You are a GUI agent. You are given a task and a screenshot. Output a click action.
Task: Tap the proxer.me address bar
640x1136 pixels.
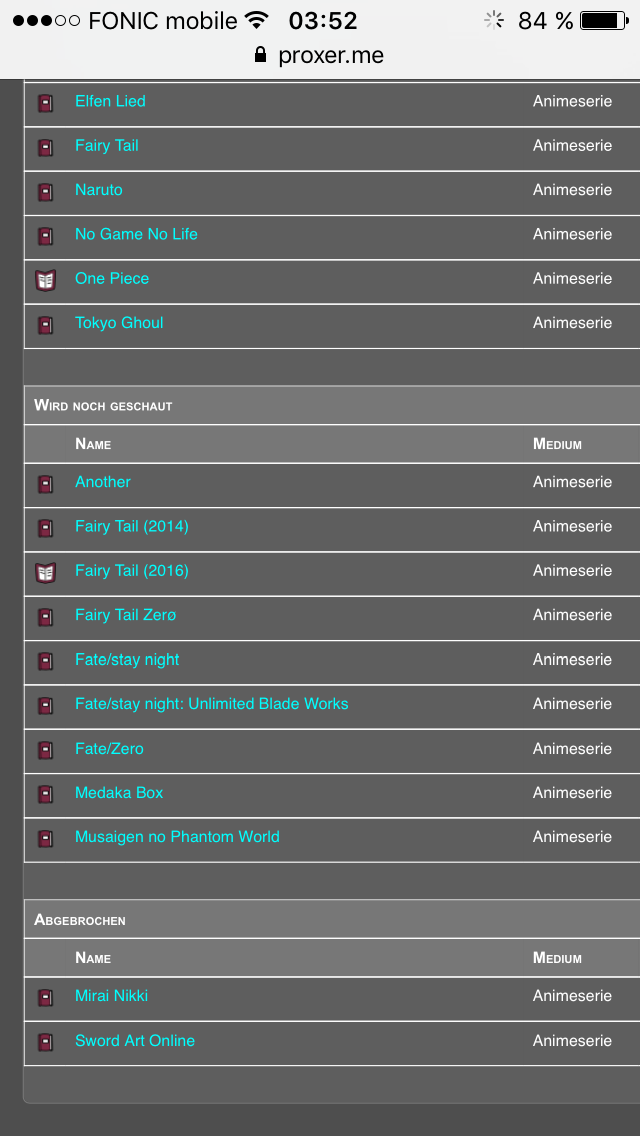tap(320, 55)
